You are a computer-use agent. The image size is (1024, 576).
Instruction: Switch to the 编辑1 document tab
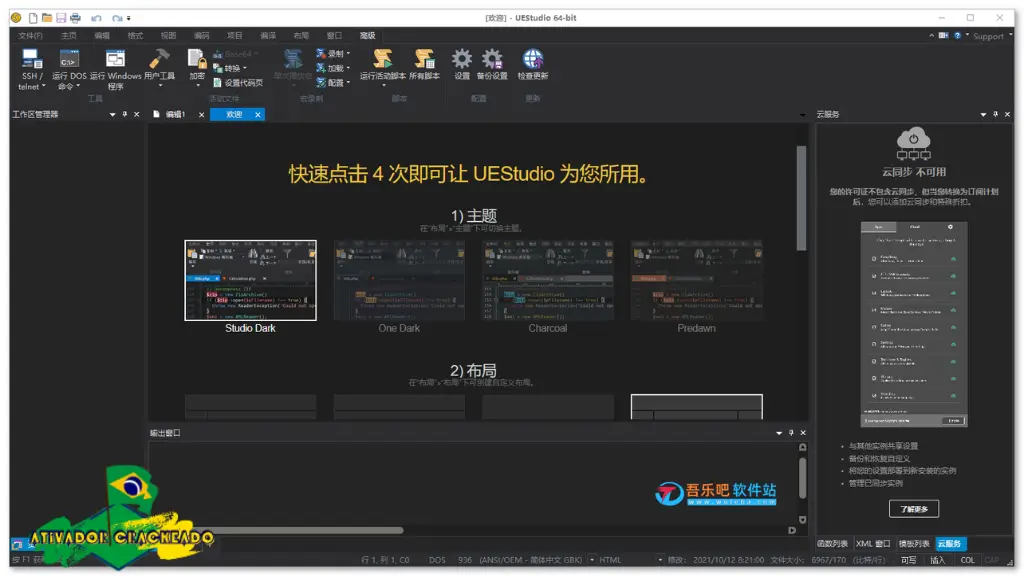174,114
